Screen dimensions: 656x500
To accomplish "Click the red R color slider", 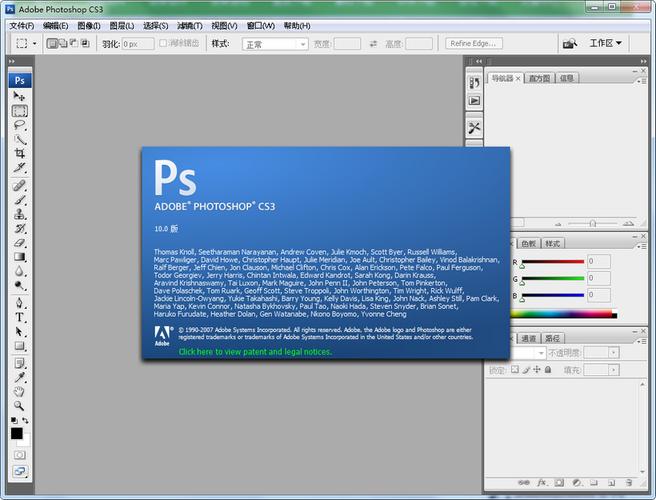I will click(551, 262).
